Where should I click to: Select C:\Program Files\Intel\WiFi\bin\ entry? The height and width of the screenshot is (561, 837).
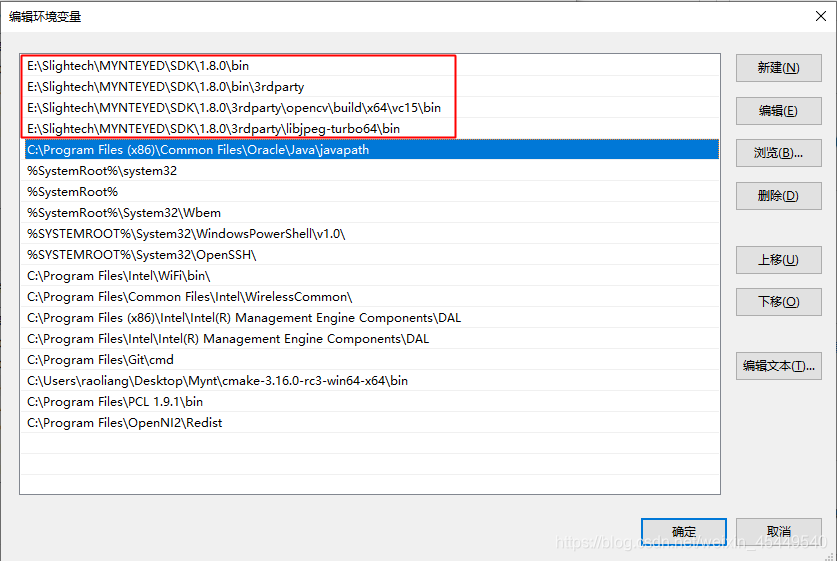[372, 275]
